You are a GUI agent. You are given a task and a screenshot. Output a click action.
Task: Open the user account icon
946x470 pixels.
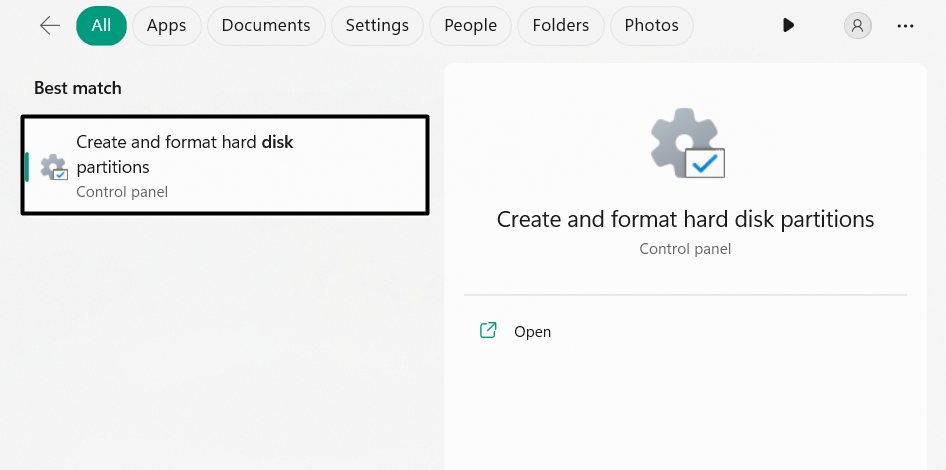[857, 26]
